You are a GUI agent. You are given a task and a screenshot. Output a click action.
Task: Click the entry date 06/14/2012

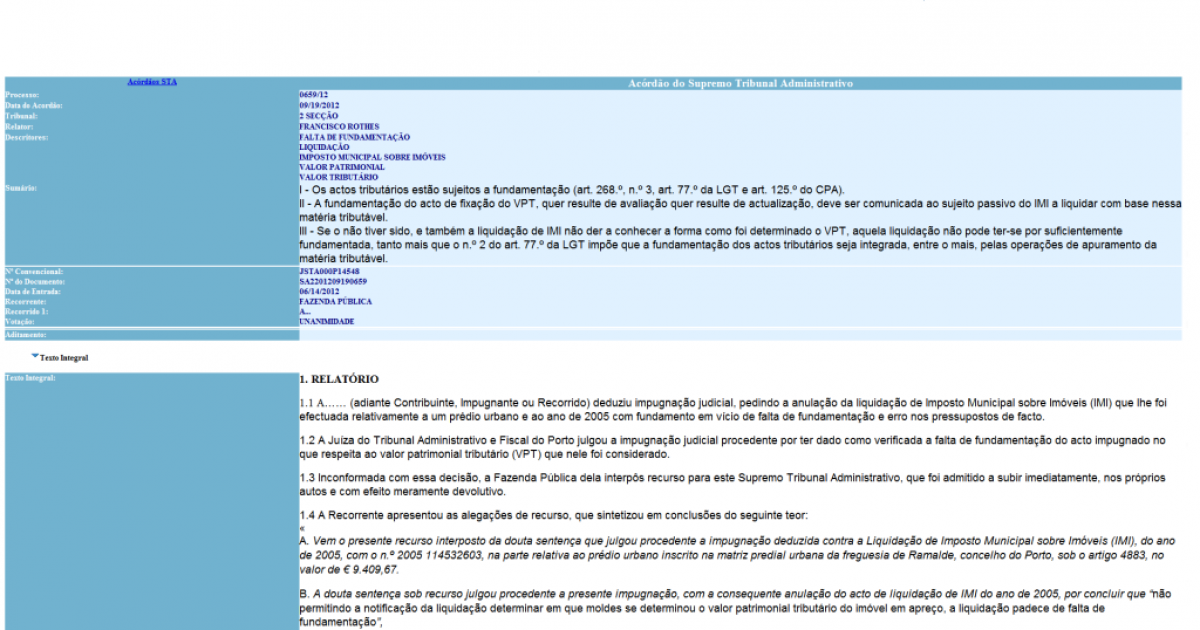click(x=321, y=291)
